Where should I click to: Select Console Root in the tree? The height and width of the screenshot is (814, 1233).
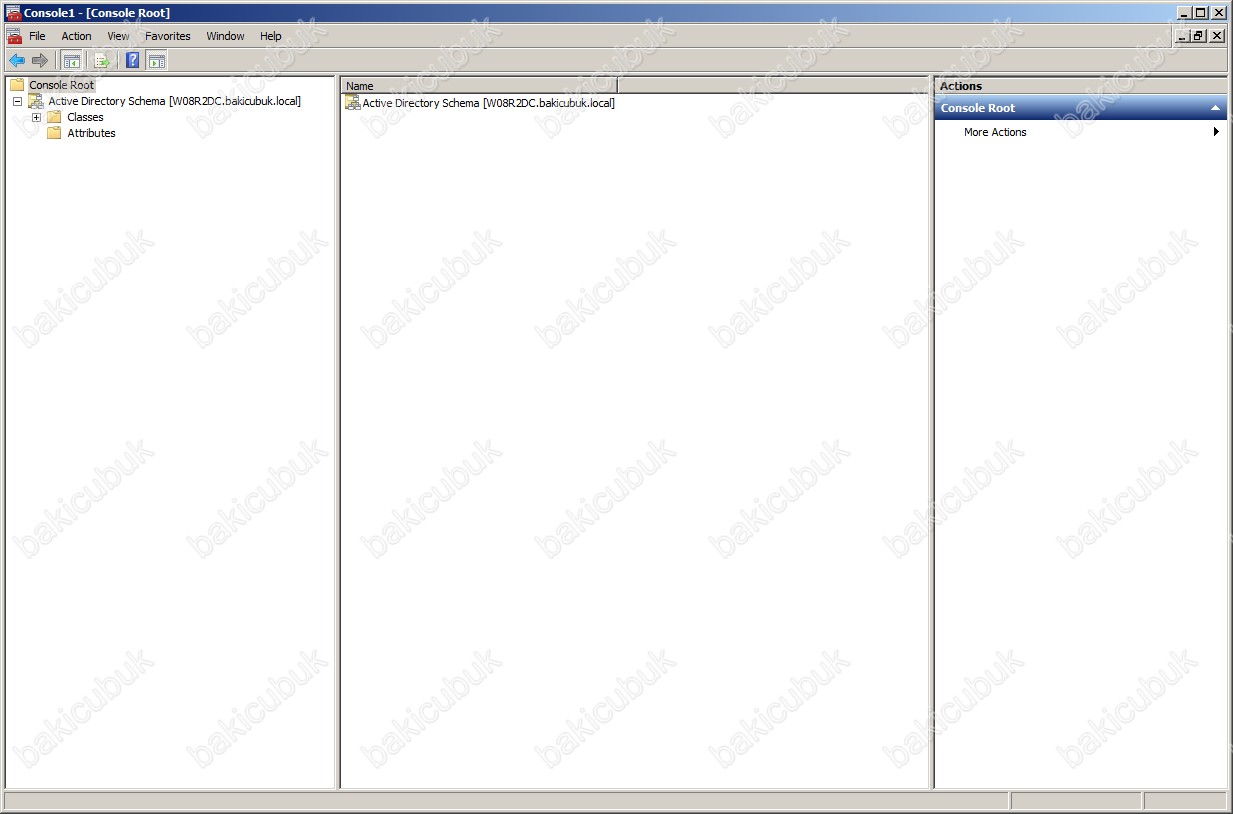pyautogui.click(x=61, y=85)
